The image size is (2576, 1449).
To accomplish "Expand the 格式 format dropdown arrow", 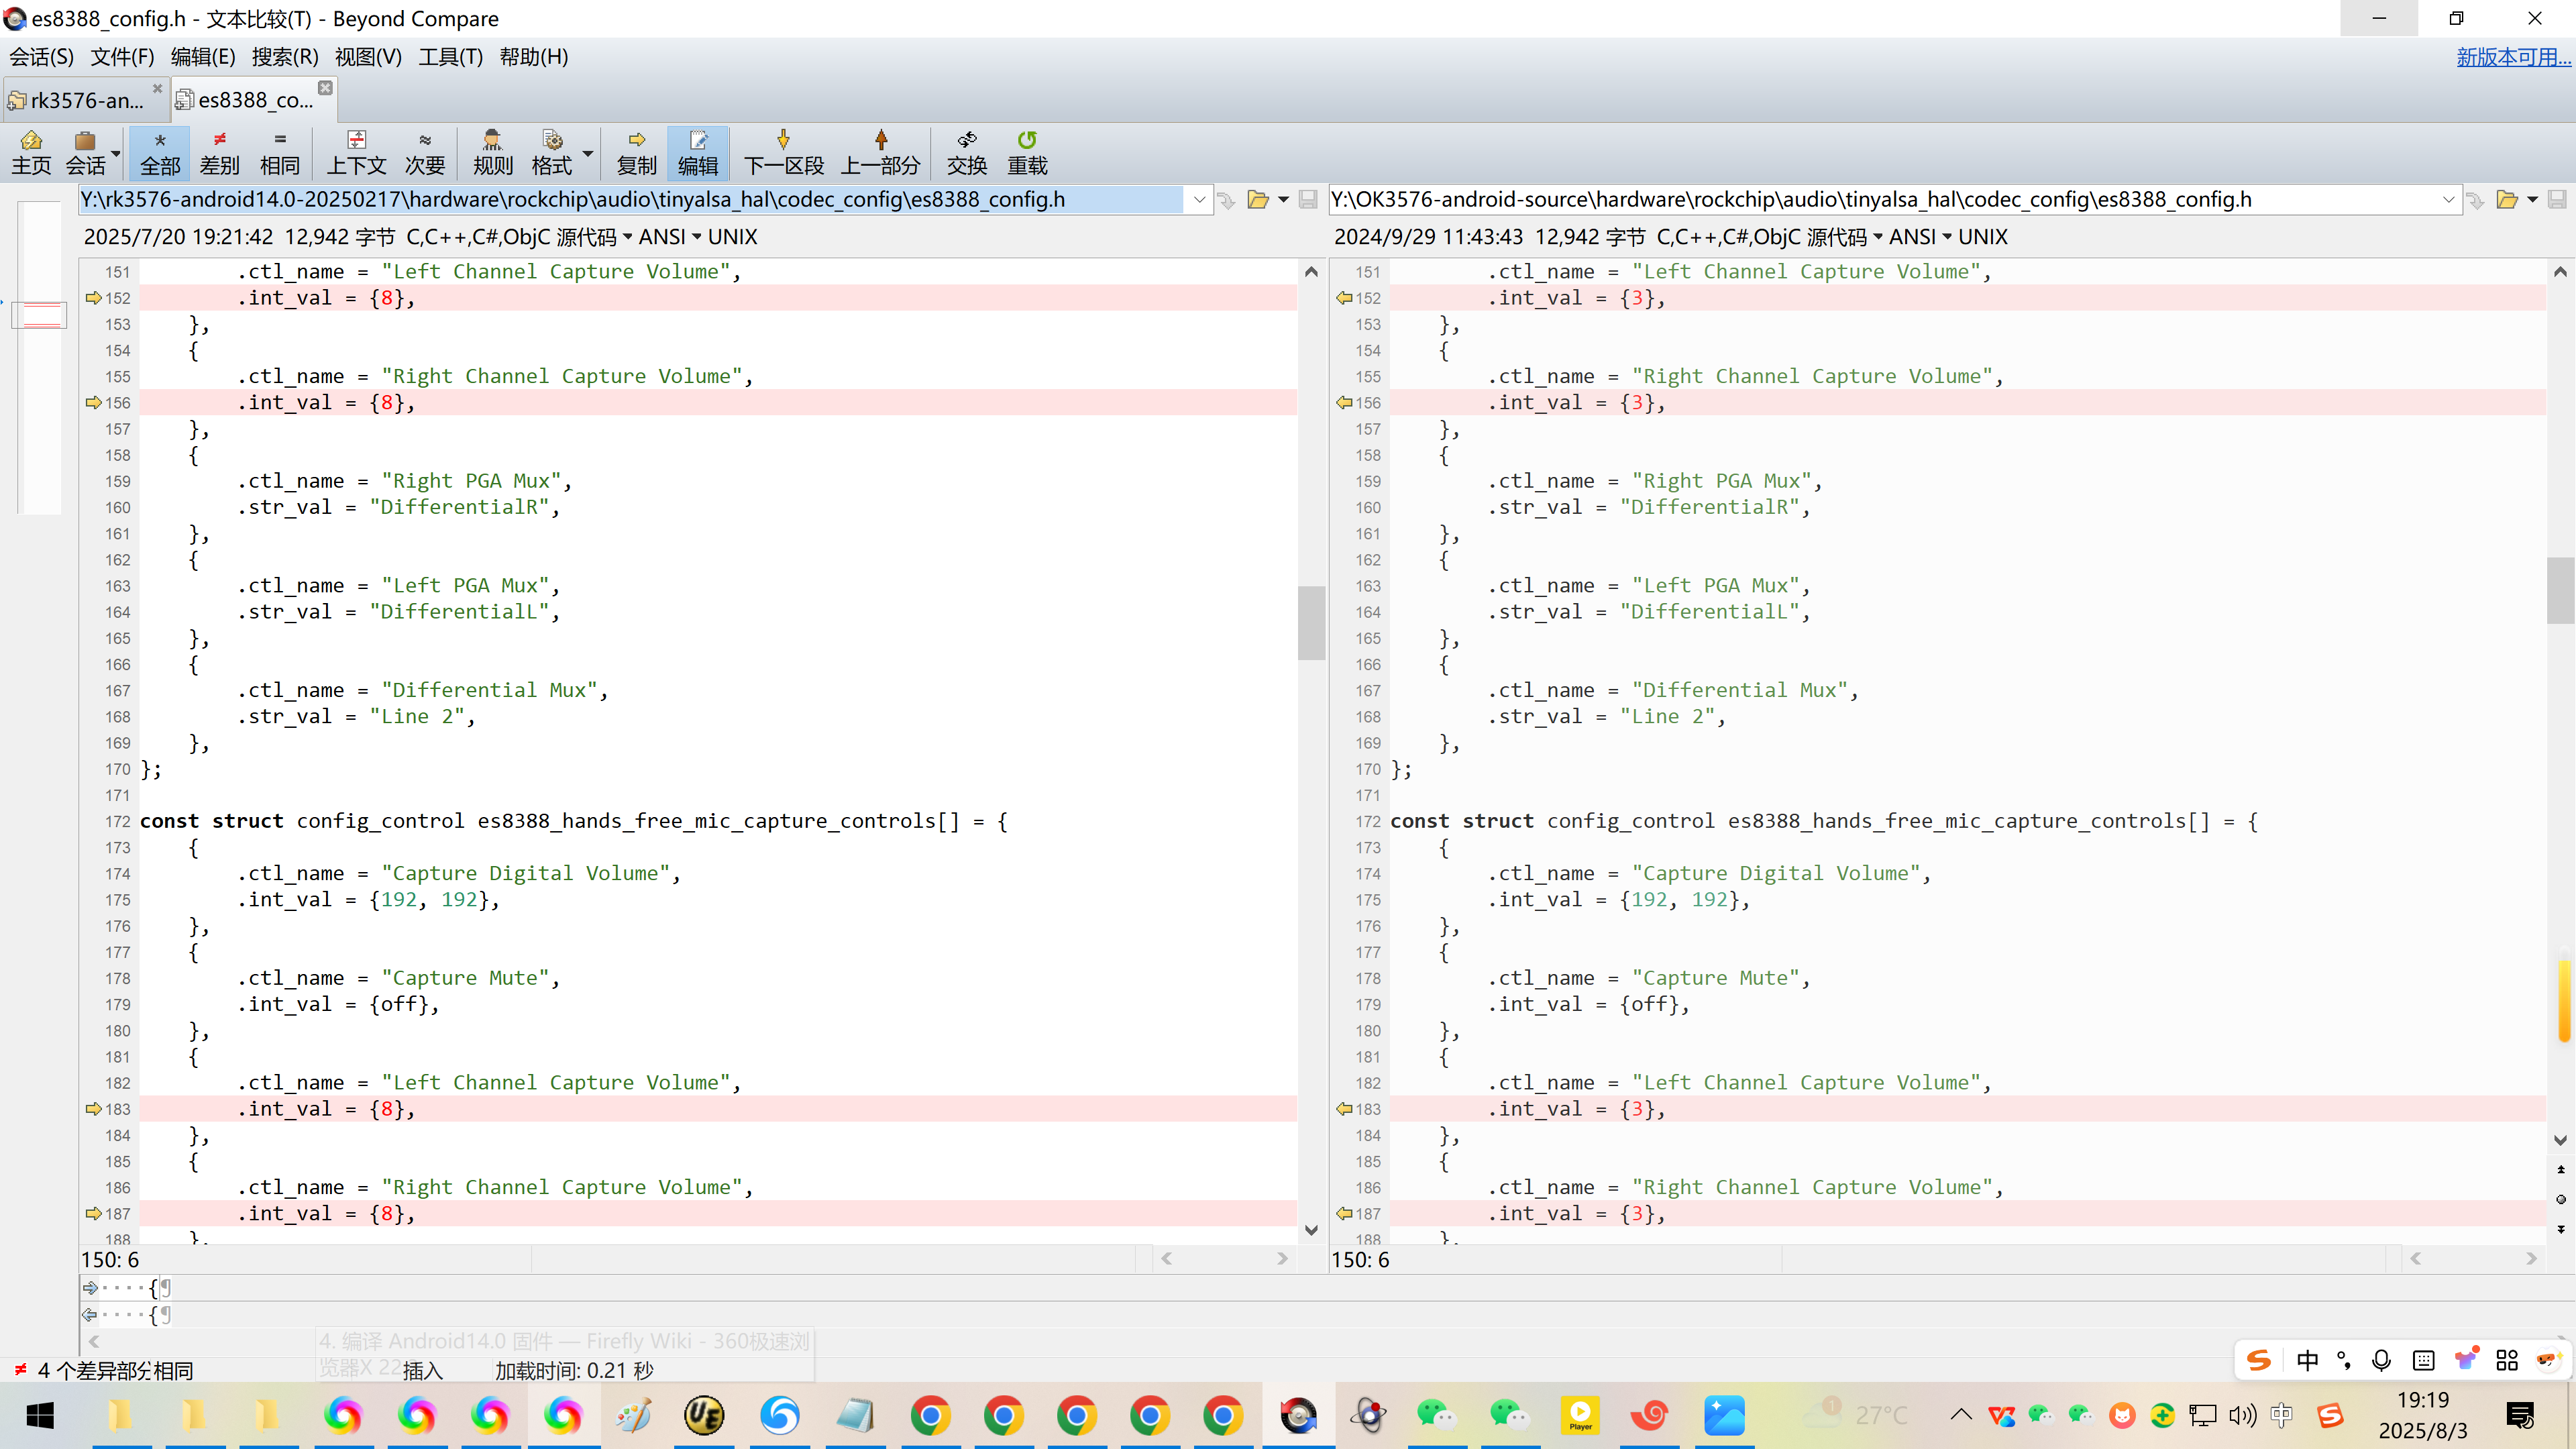I will 588,153.
